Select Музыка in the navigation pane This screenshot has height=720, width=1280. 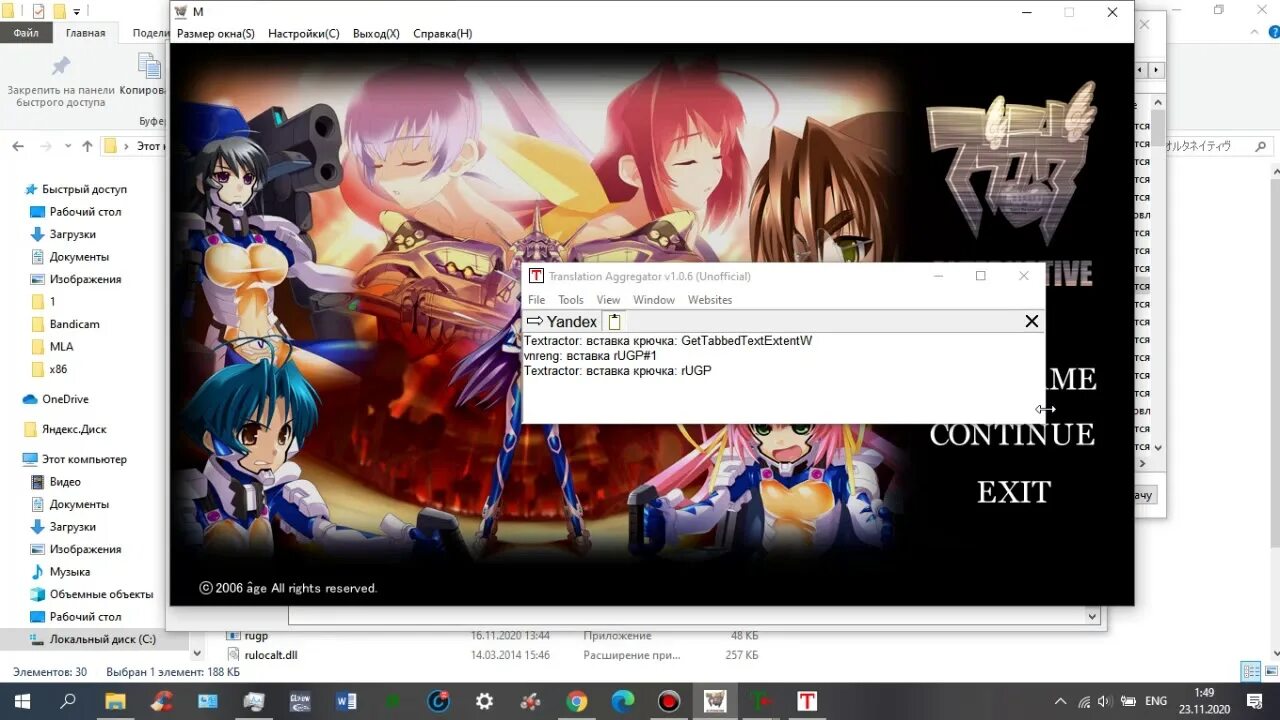coord(69,572)
